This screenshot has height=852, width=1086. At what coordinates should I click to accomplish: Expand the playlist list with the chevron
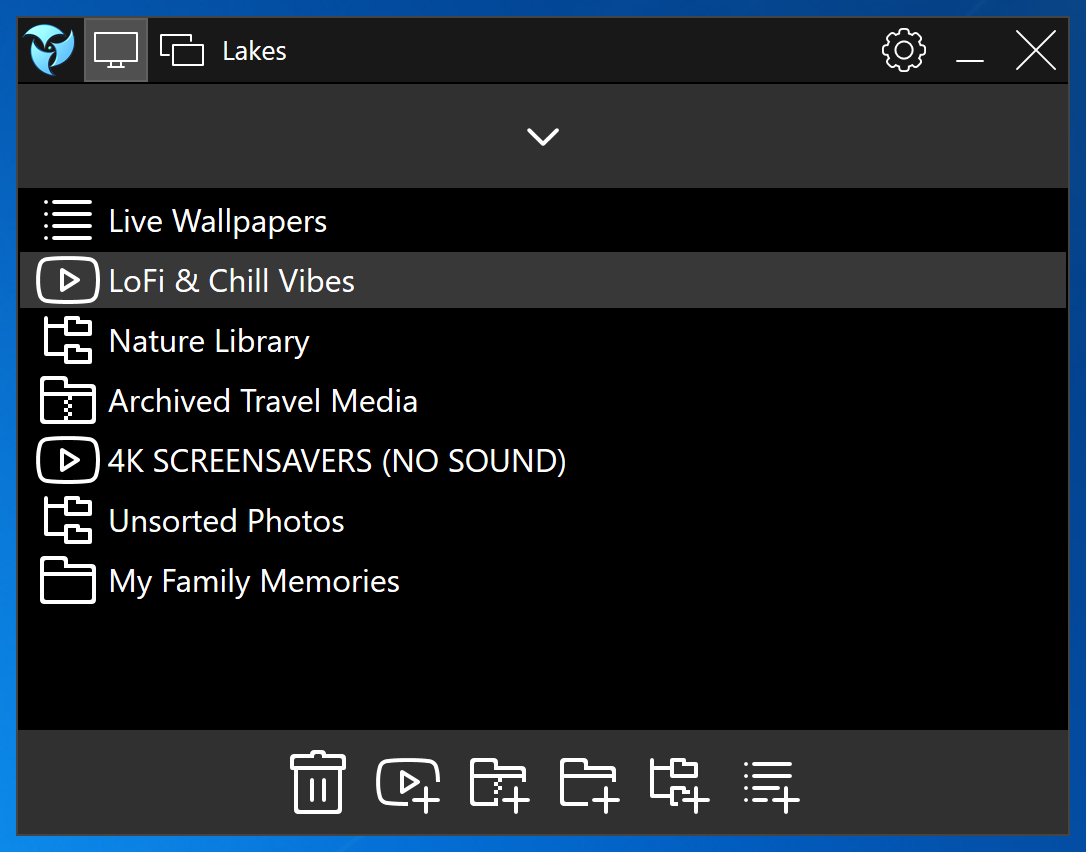(x=543, y=136)
